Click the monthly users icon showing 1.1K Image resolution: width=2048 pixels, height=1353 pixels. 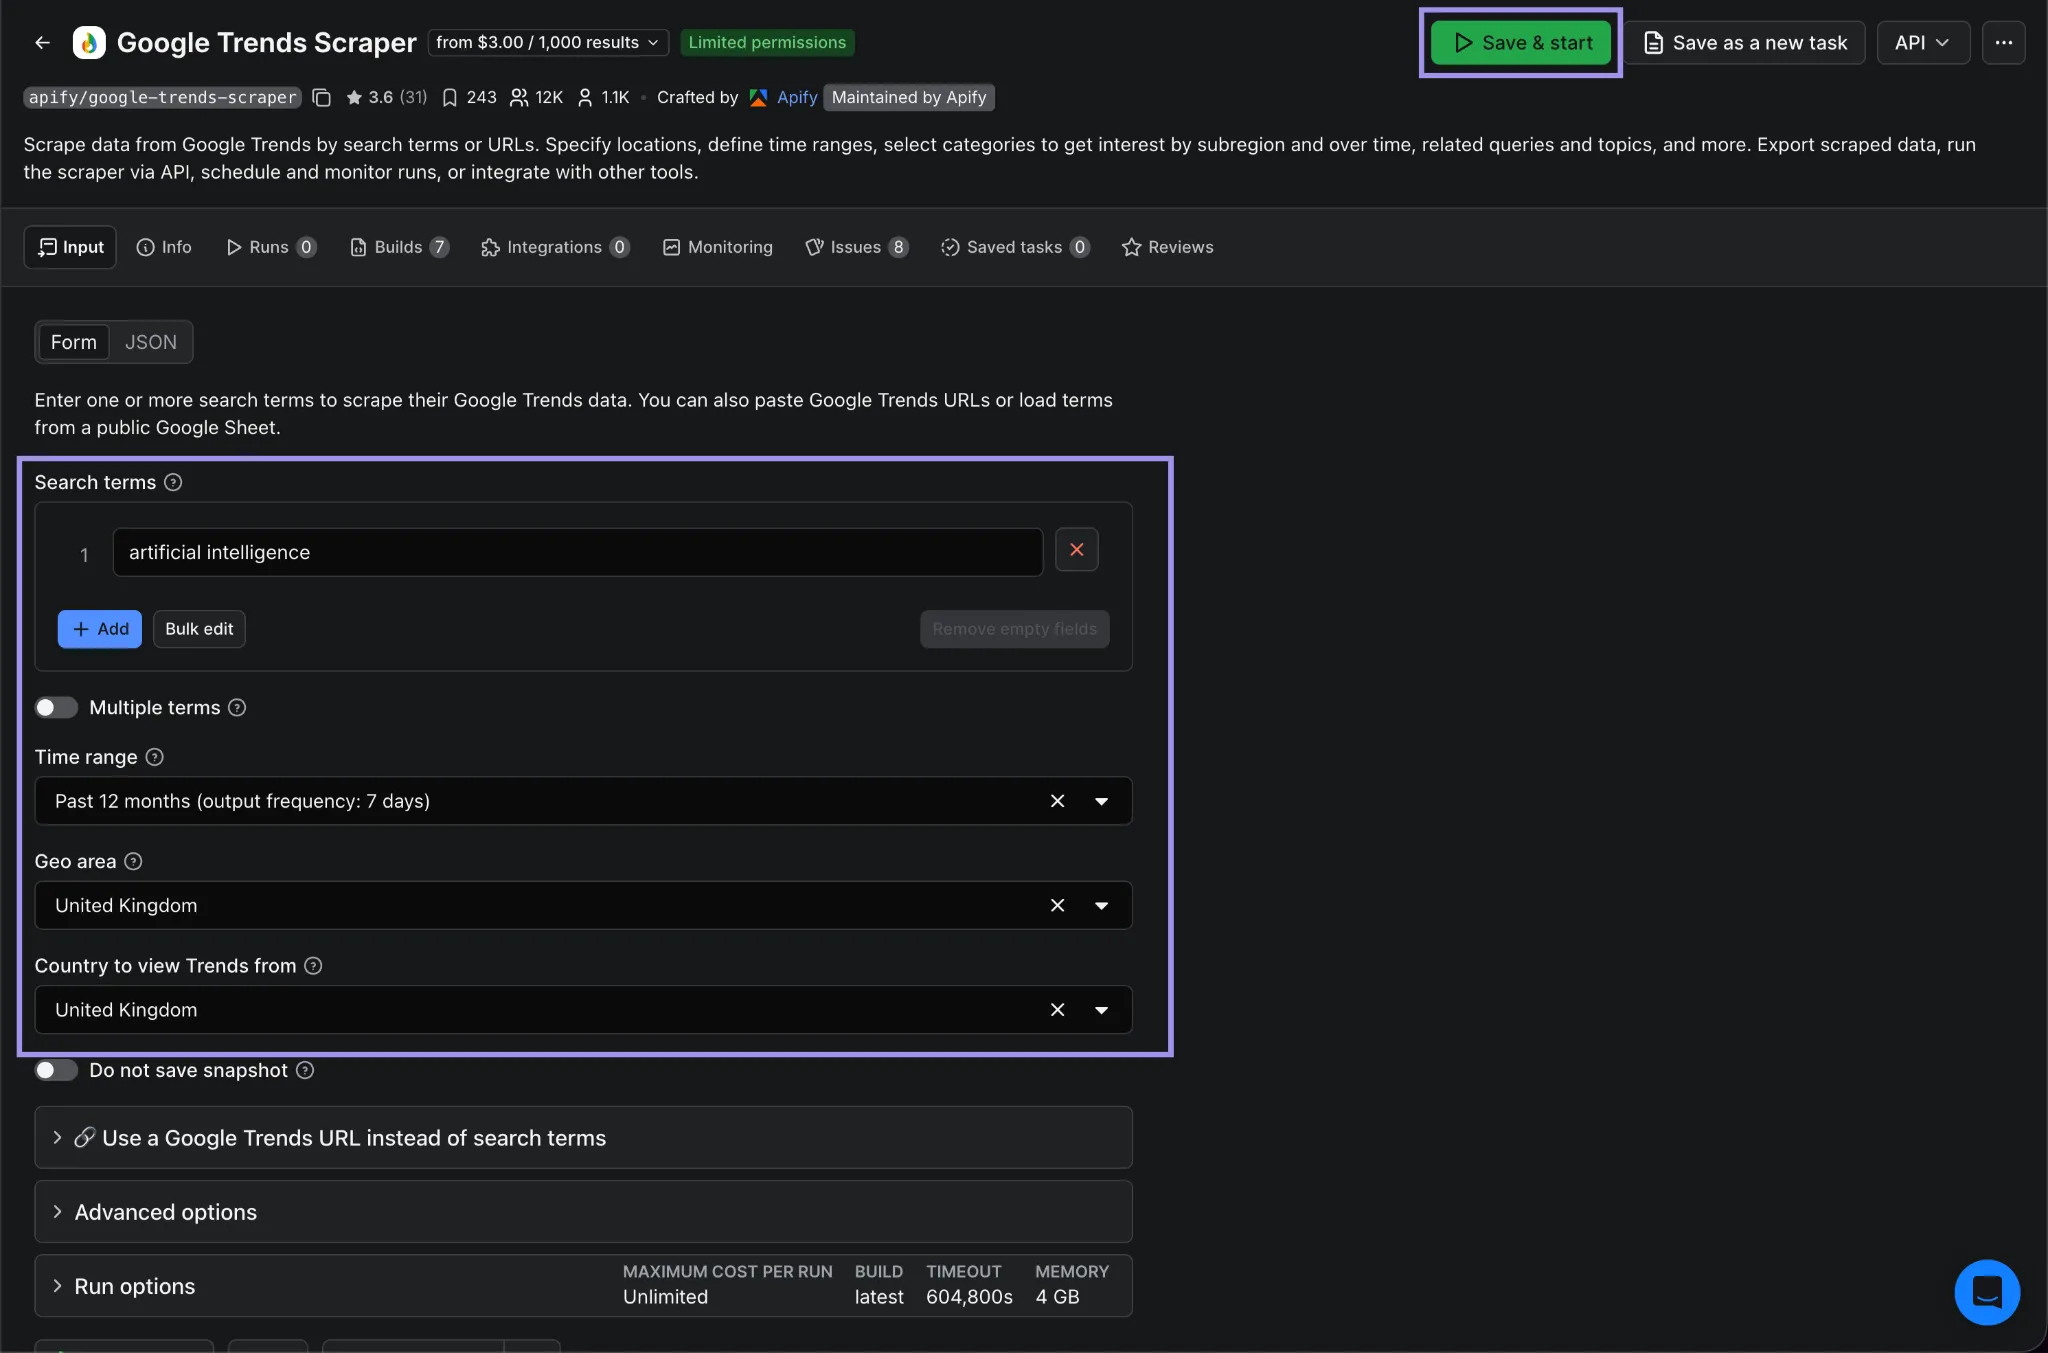click(585, 97)
